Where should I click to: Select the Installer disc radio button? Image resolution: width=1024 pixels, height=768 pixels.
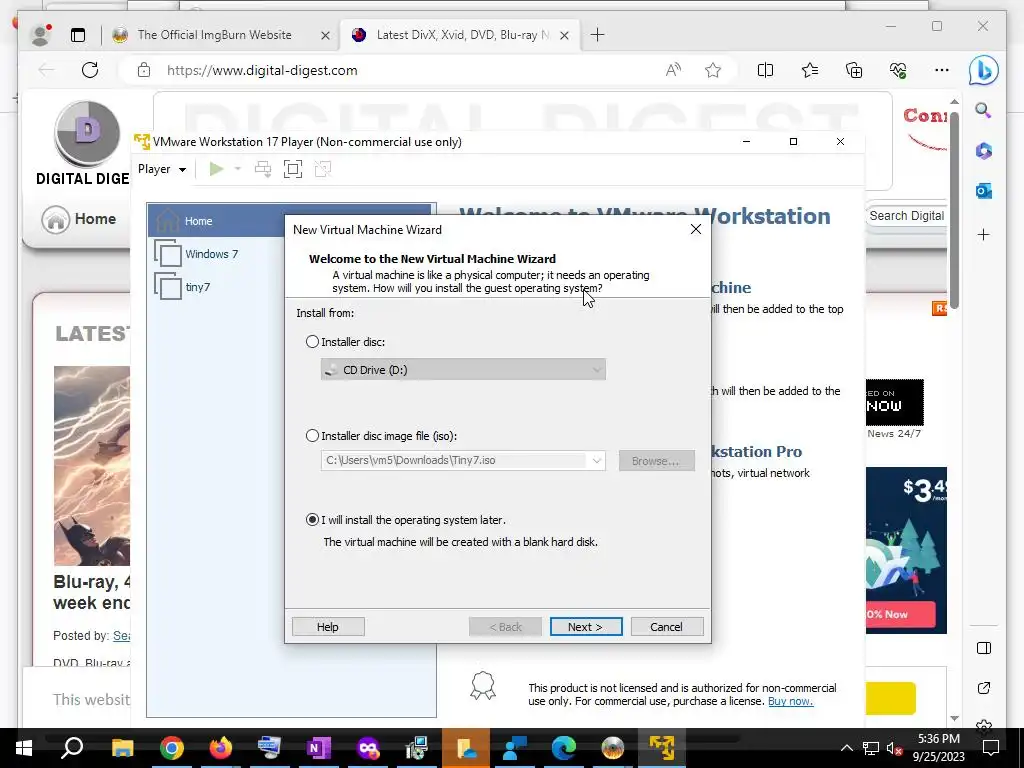pos(312,342)
